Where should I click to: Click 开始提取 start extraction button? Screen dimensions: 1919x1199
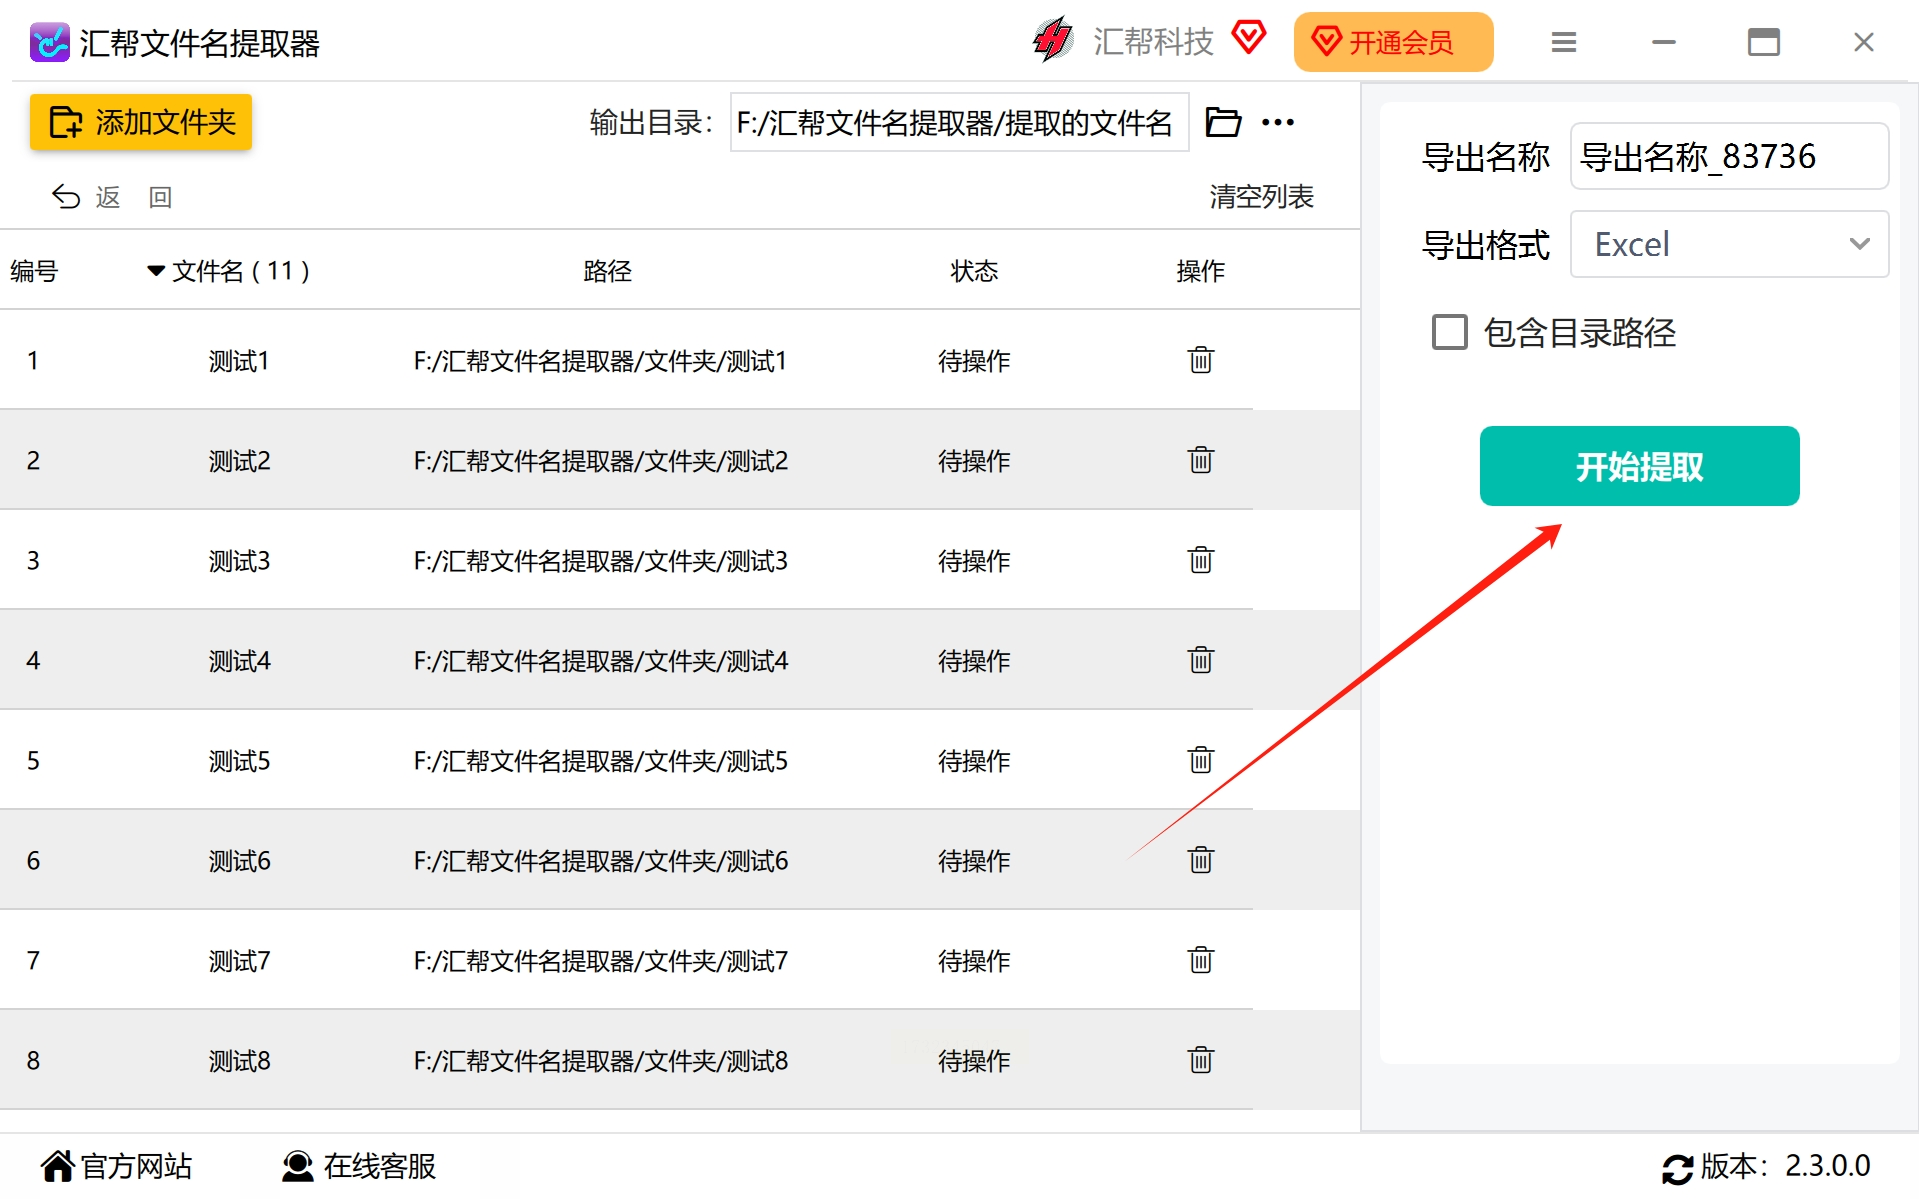(x=1639, y=466)
